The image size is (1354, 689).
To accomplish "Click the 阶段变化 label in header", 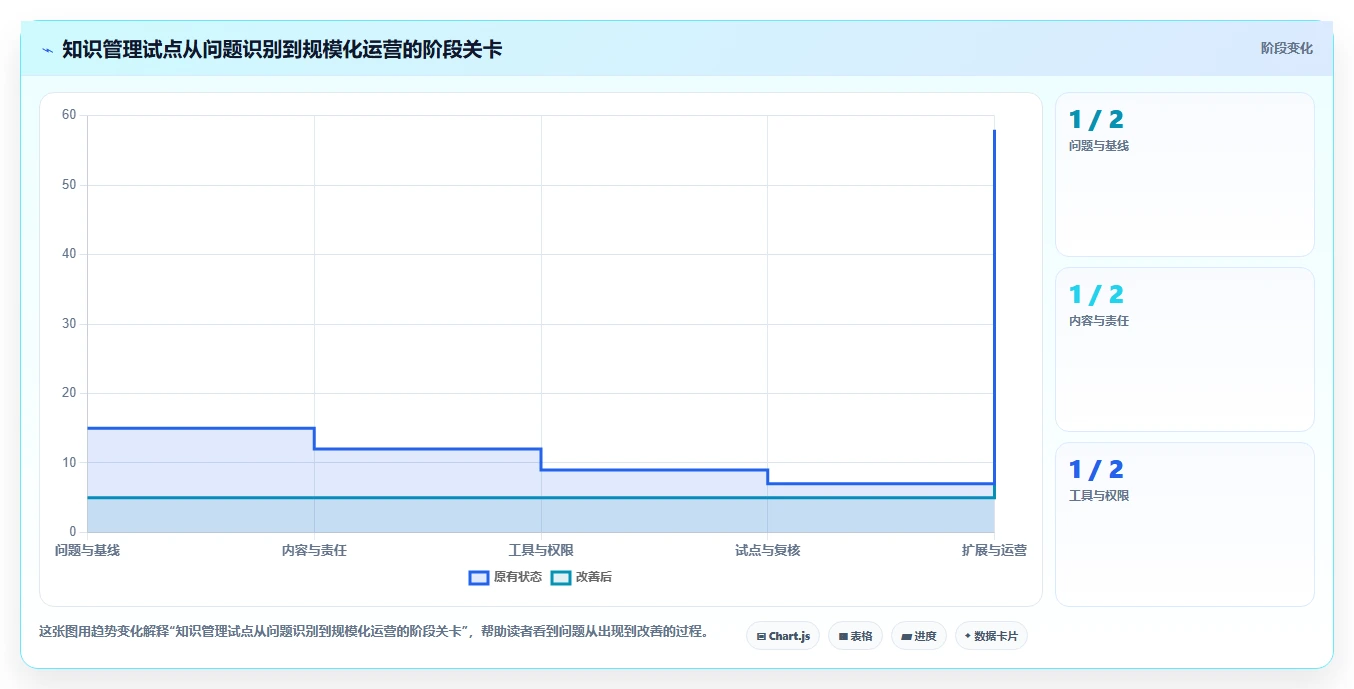I will pyautogui.click(x=1286, y=48).
